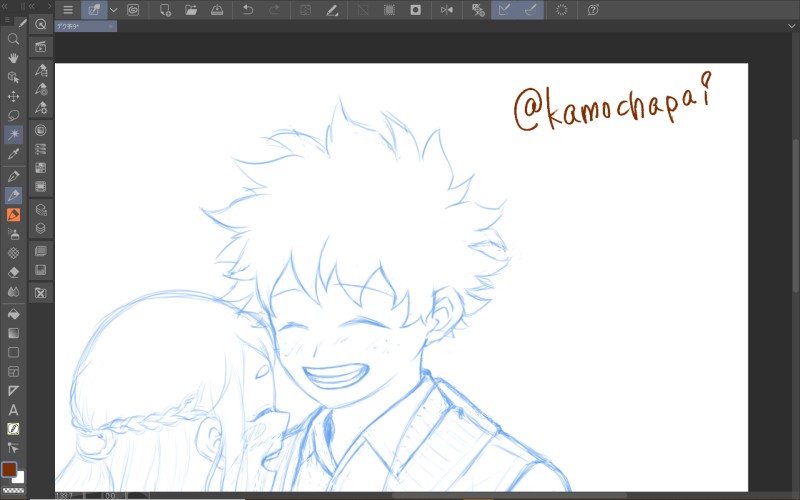Viewport: 800px width, 500px height.
Task: Select the Figure shape tool
Action: pos(13,353)
